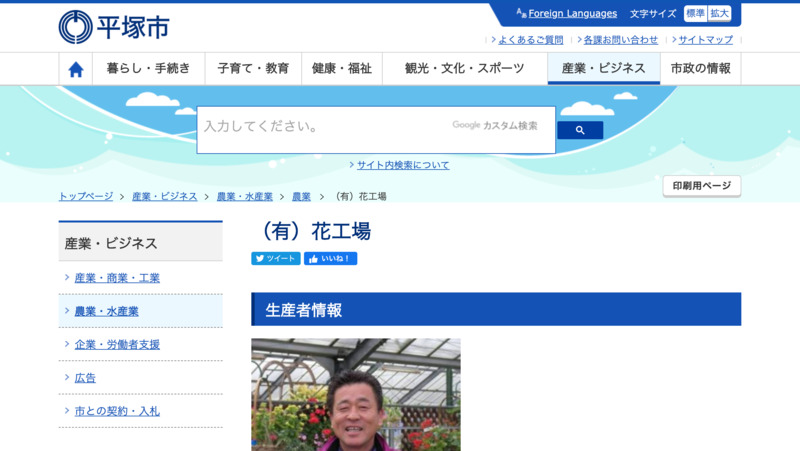Open sidebar 農業・水産業 link

(x=106, y=311)
